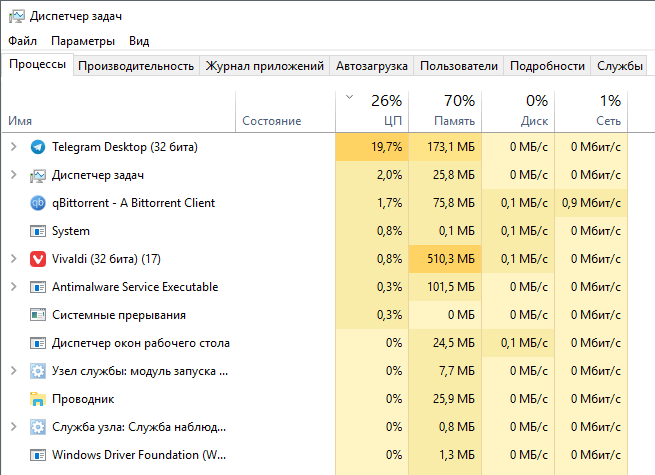Click the Проводник folder icon
Image resolution: width=655 pixels, height=475 pixels.
coord(38,399)
